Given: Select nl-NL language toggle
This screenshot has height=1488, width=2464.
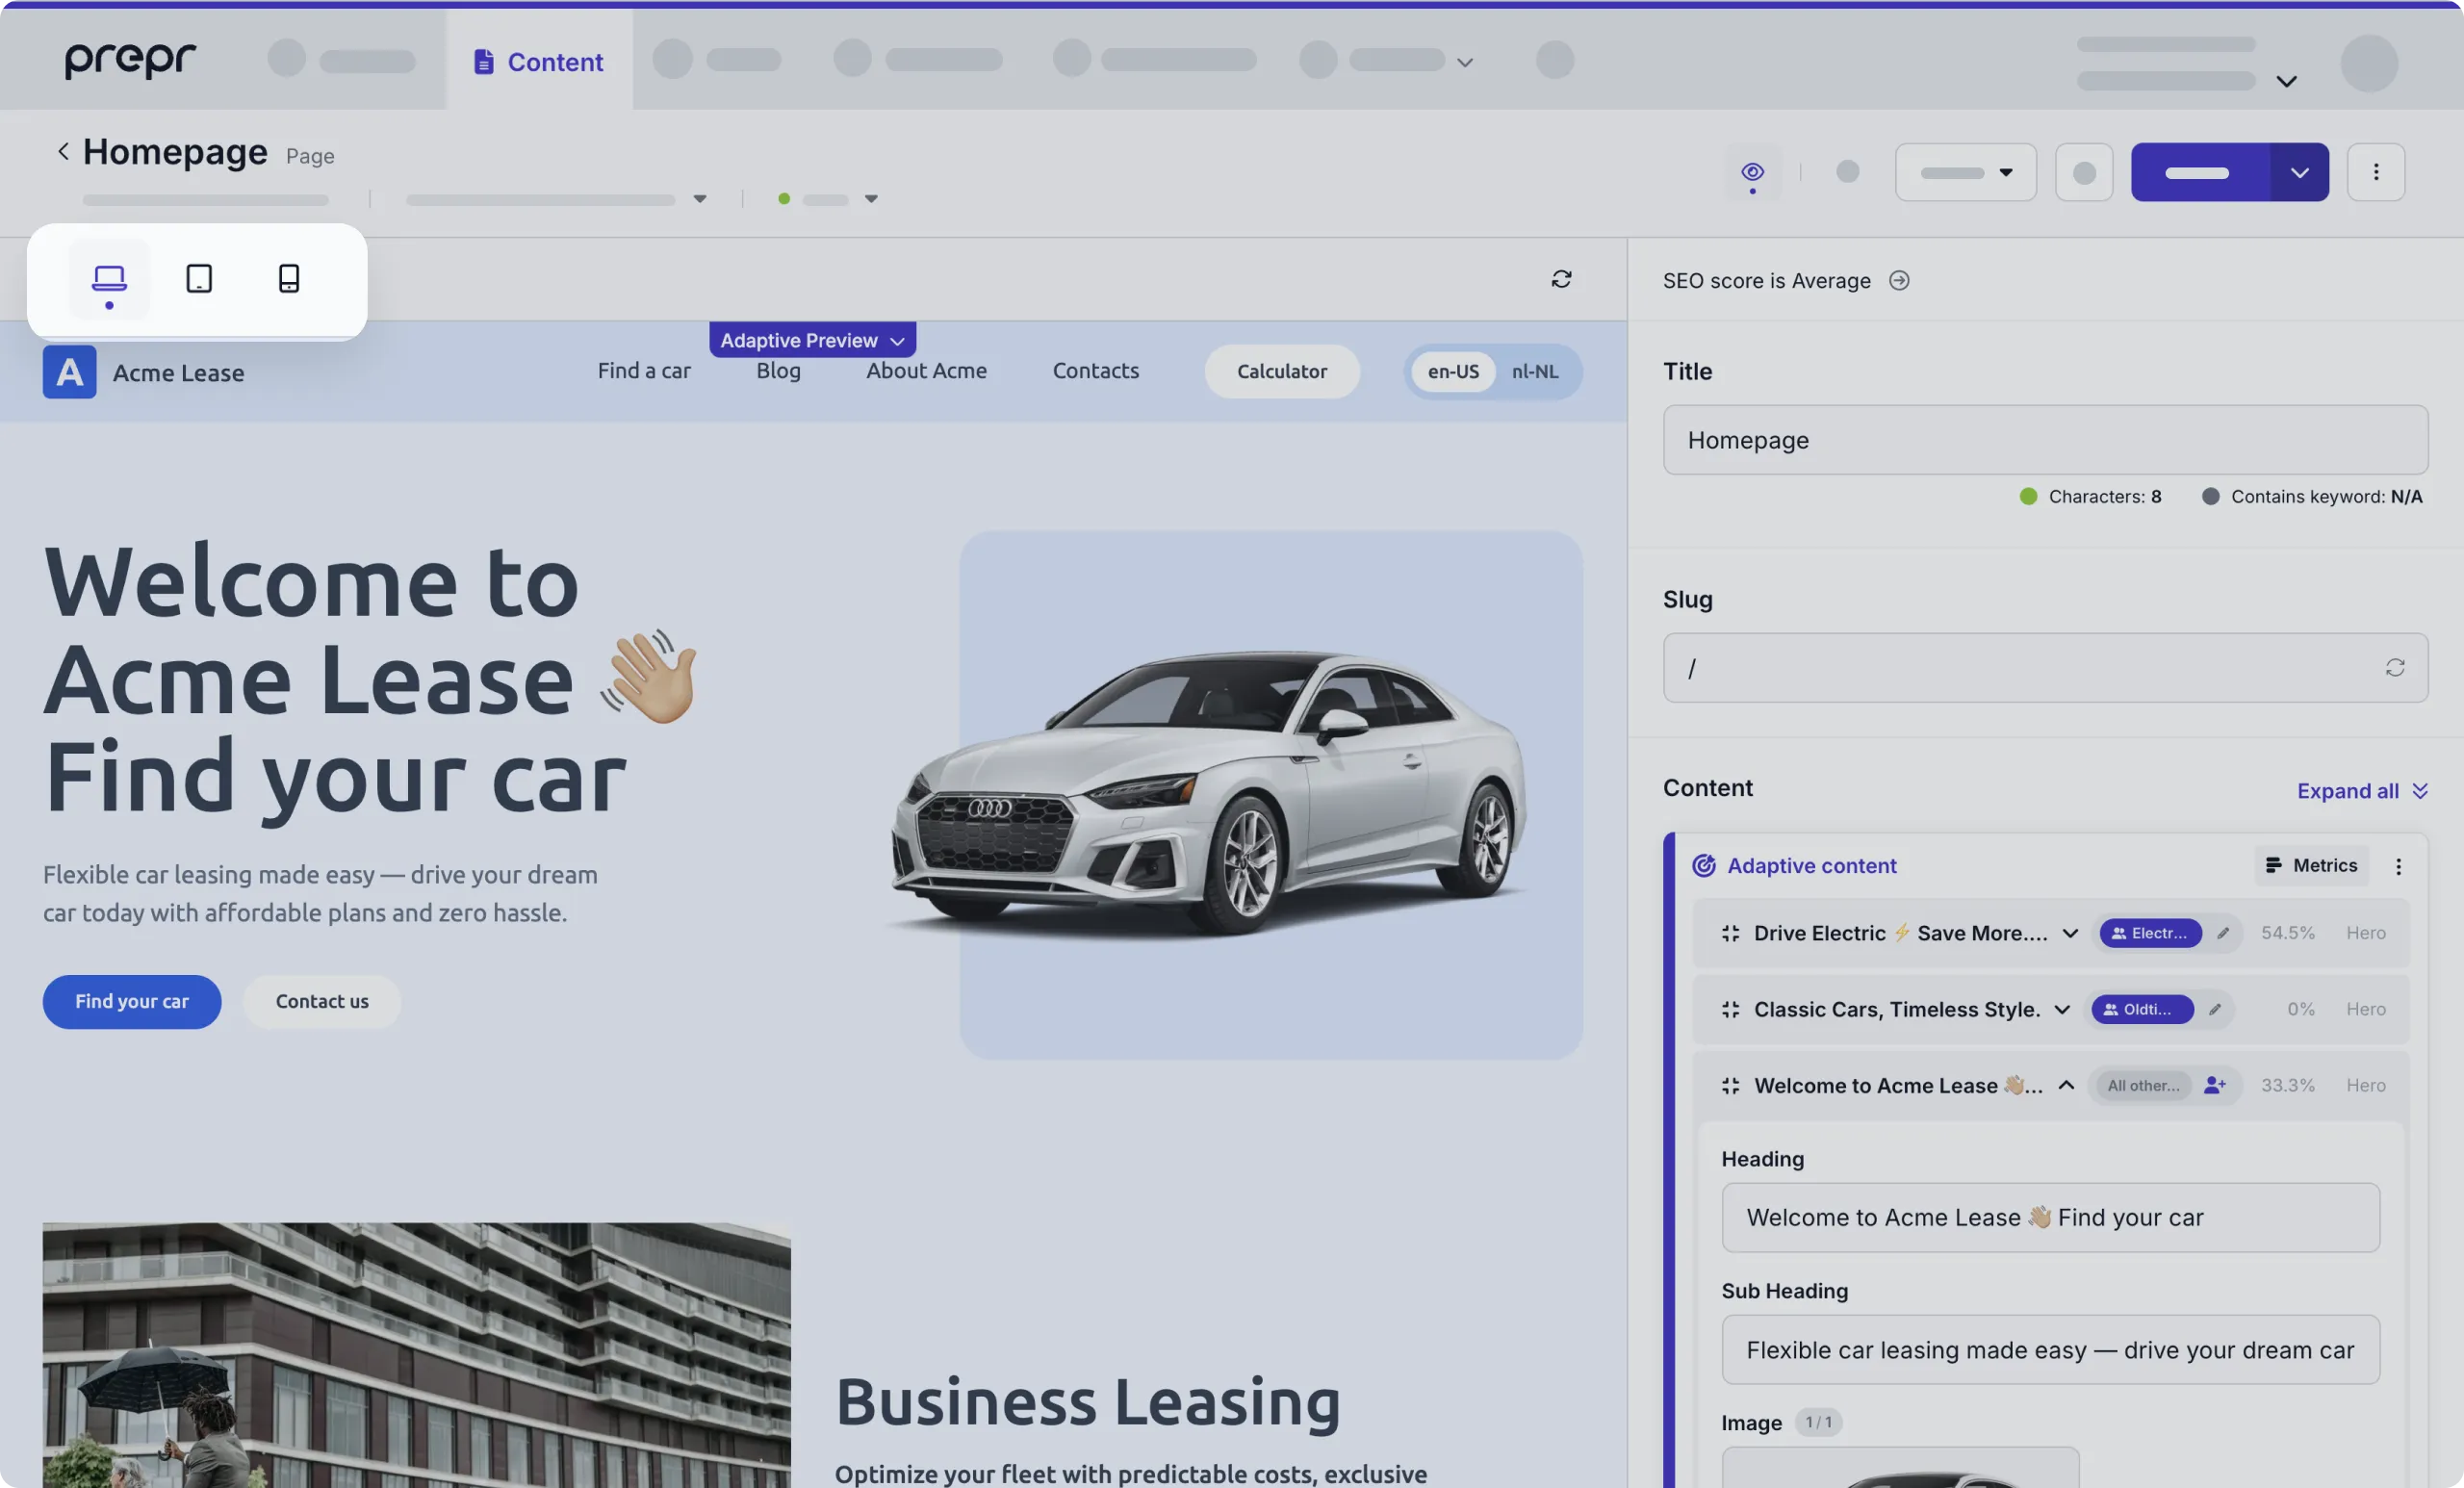Looking at the screenshot, I should tap(1534, 372).
